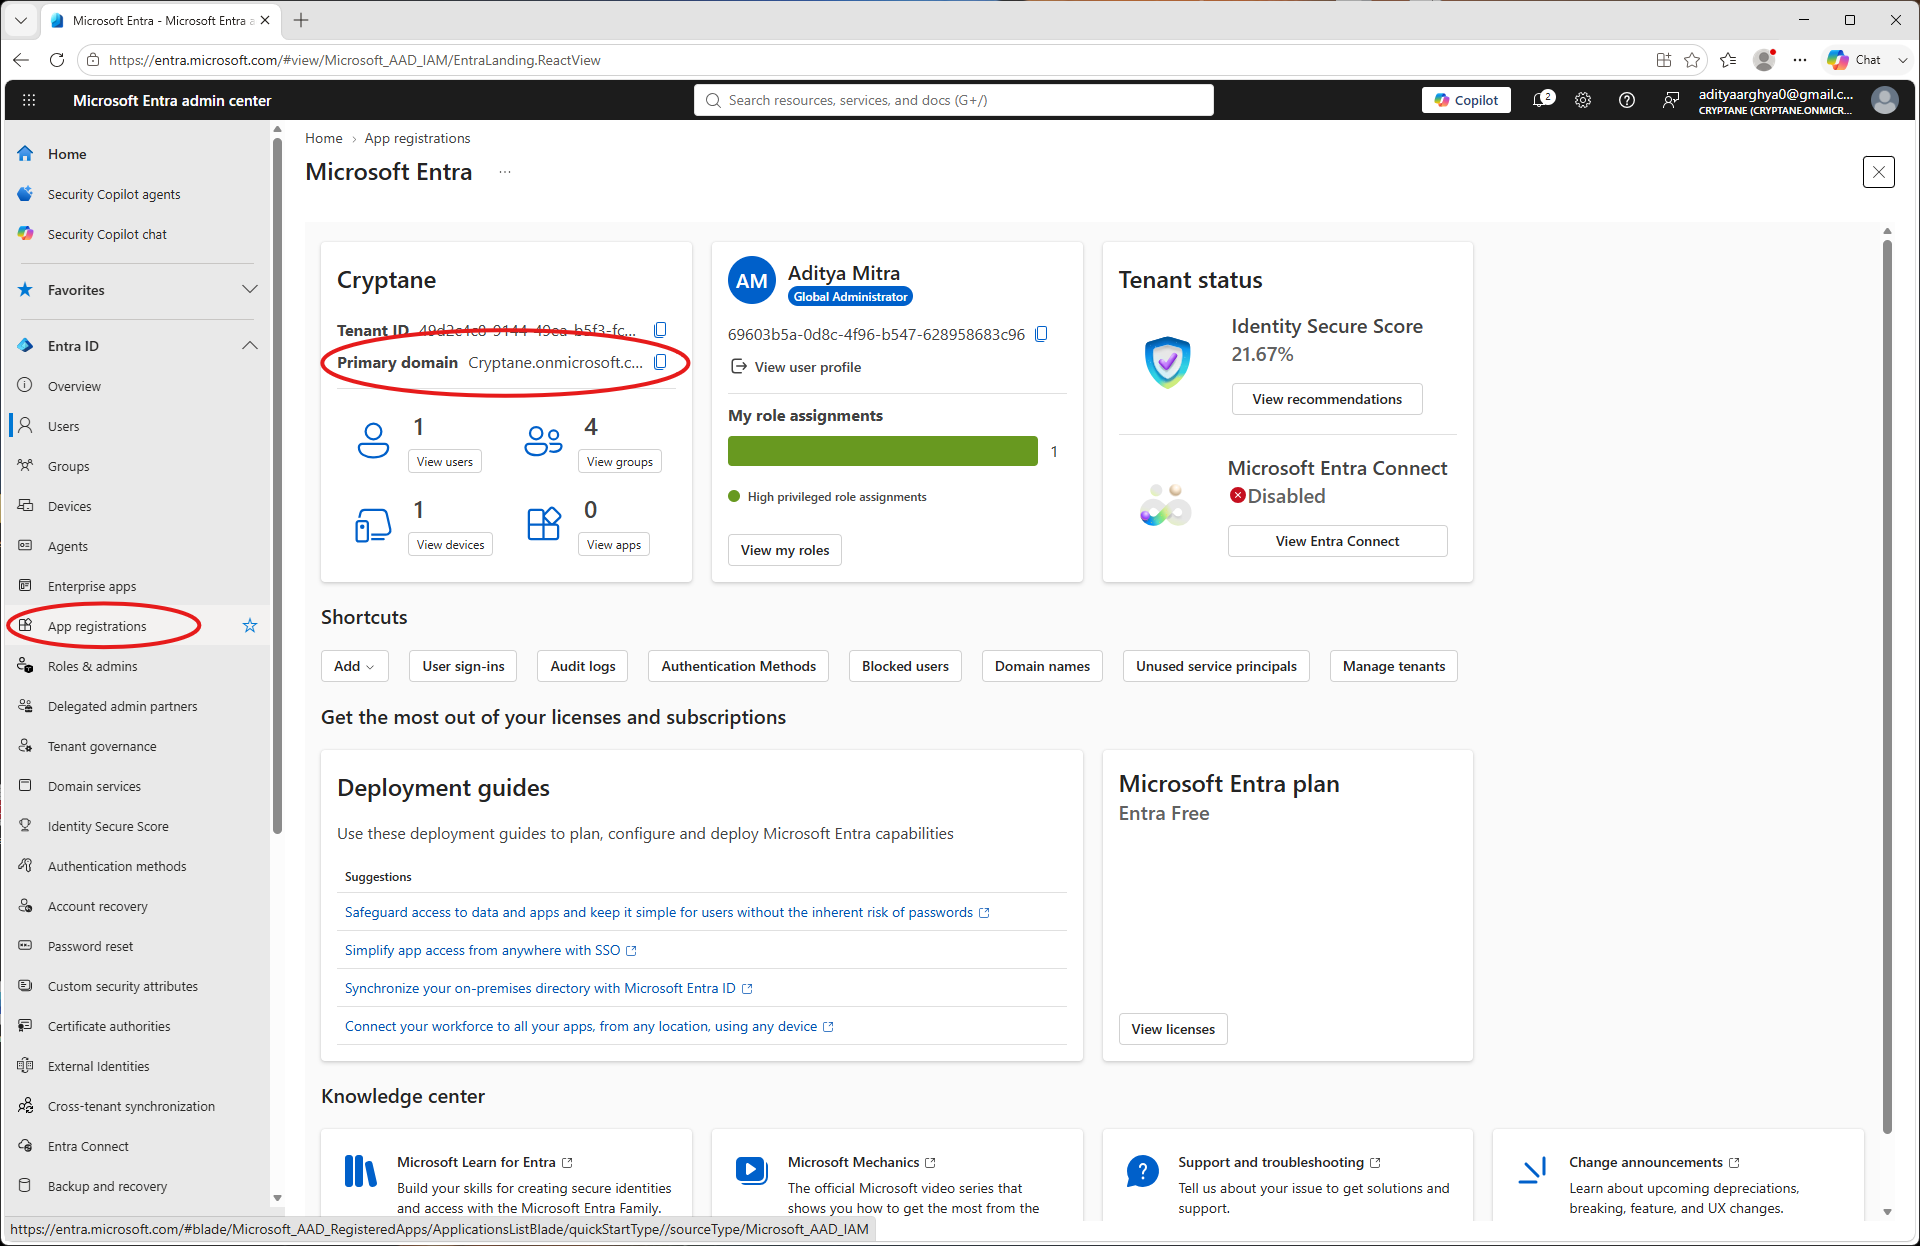The height and width of the screenshot is (1246, 1920).
Task: Copy the Tenant ID value
Action: (660, 330)
